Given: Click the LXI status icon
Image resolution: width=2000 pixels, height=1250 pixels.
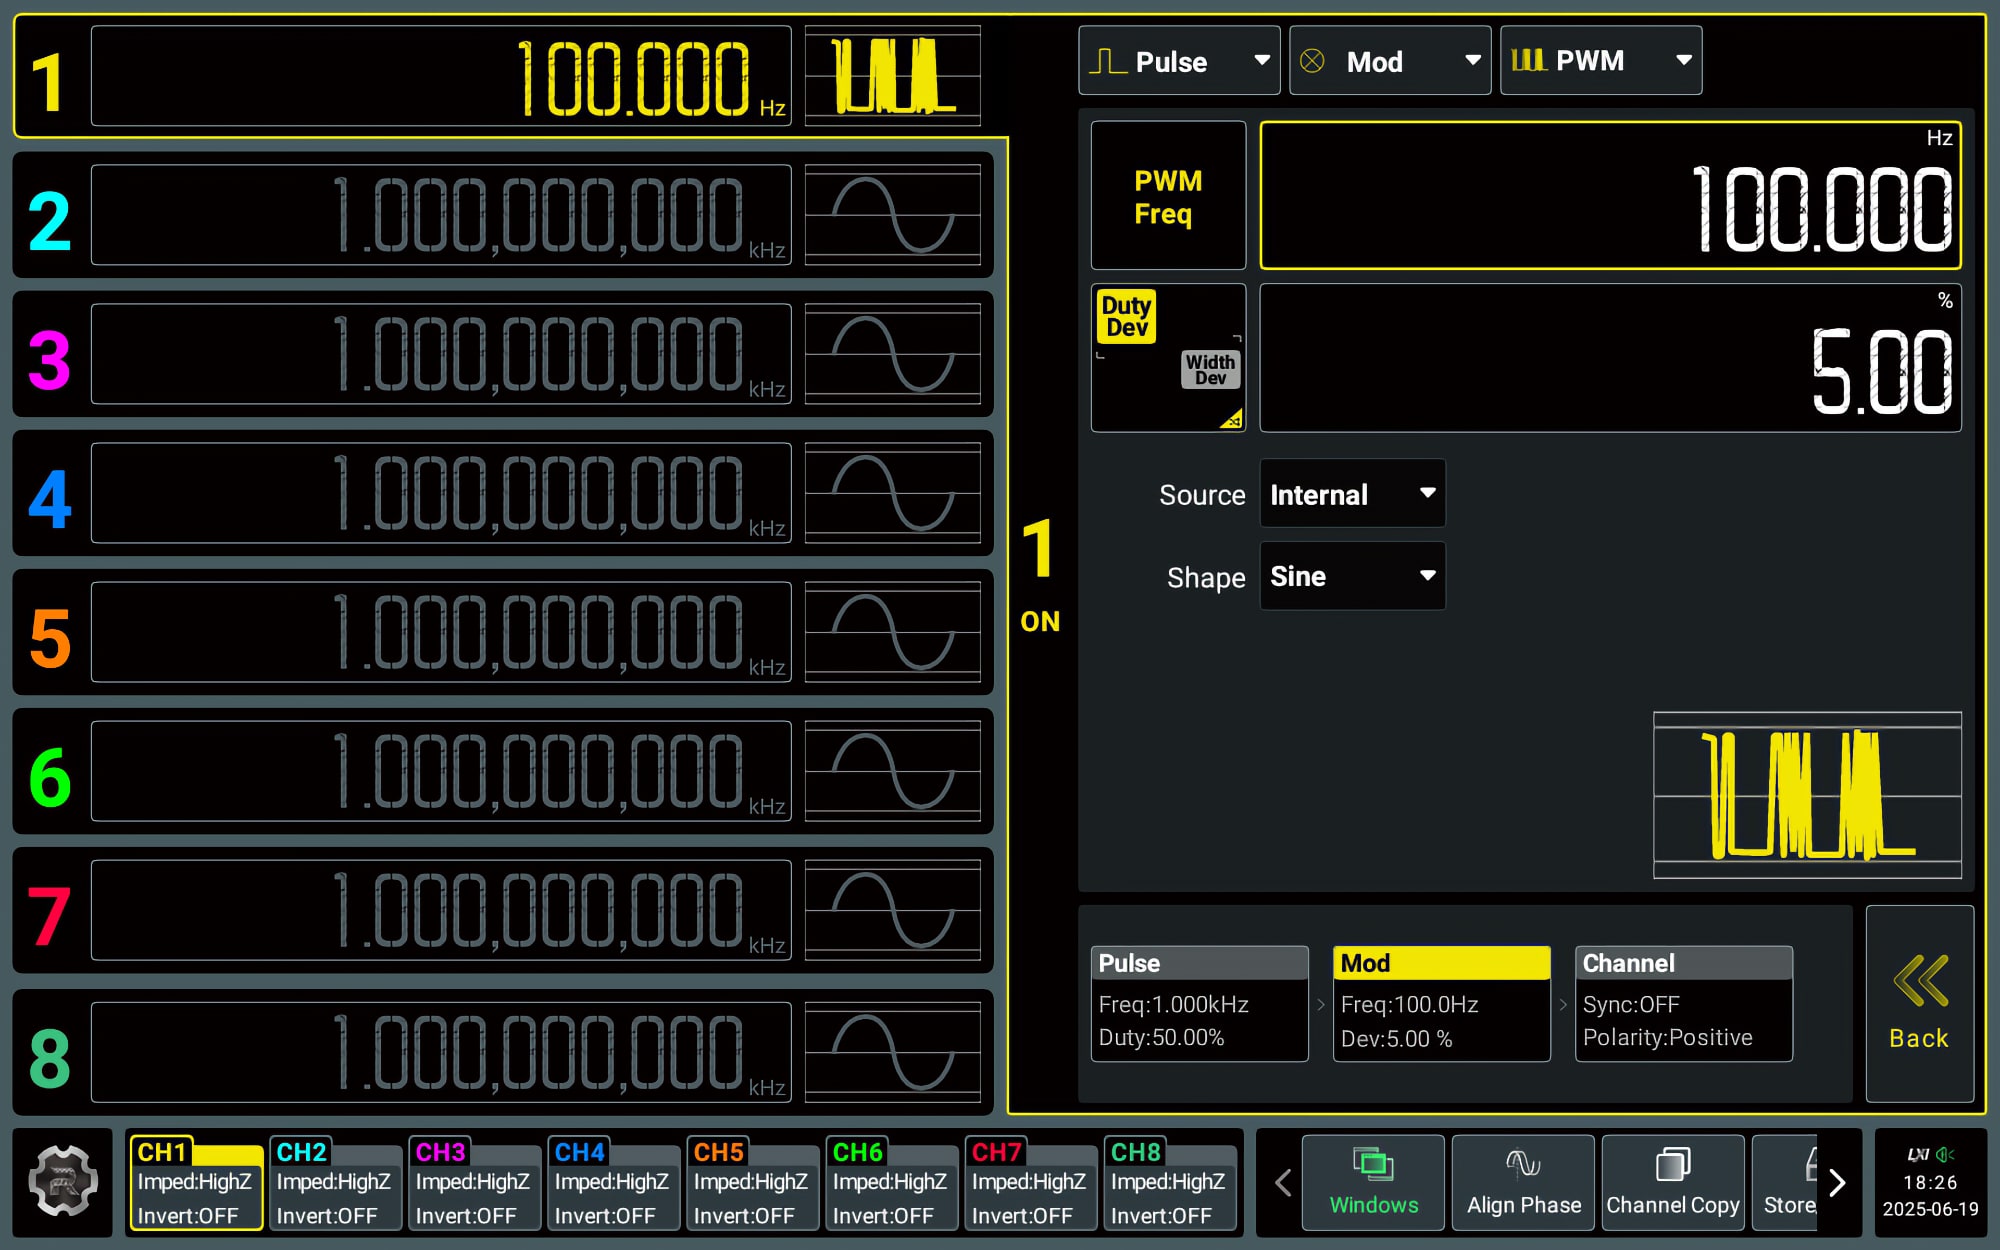Looking at the screenshot, I should tap(1917, 1155).
